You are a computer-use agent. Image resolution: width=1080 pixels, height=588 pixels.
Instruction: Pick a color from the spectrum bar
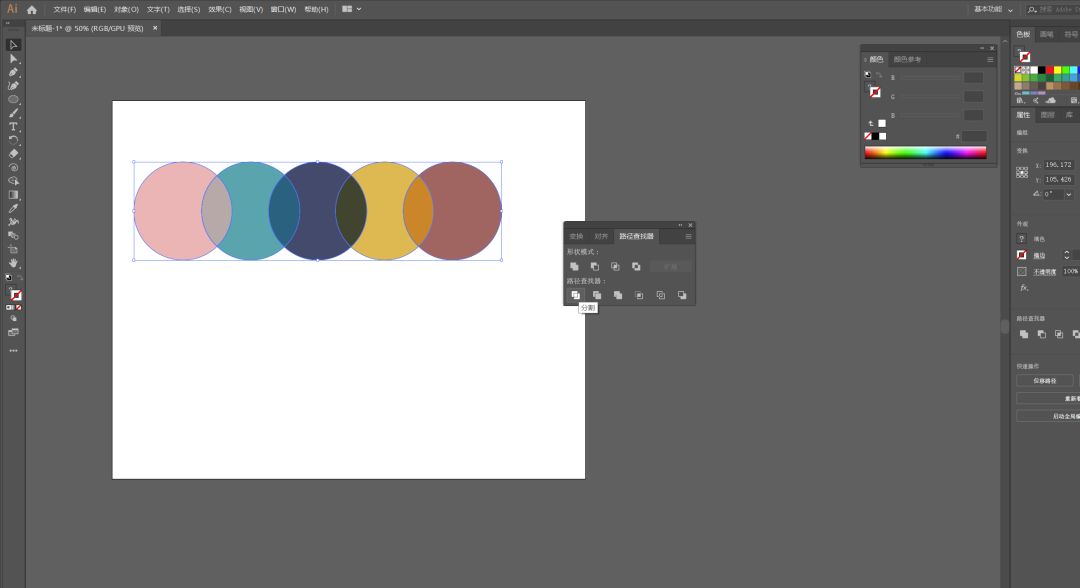click(x=925, y=153)
